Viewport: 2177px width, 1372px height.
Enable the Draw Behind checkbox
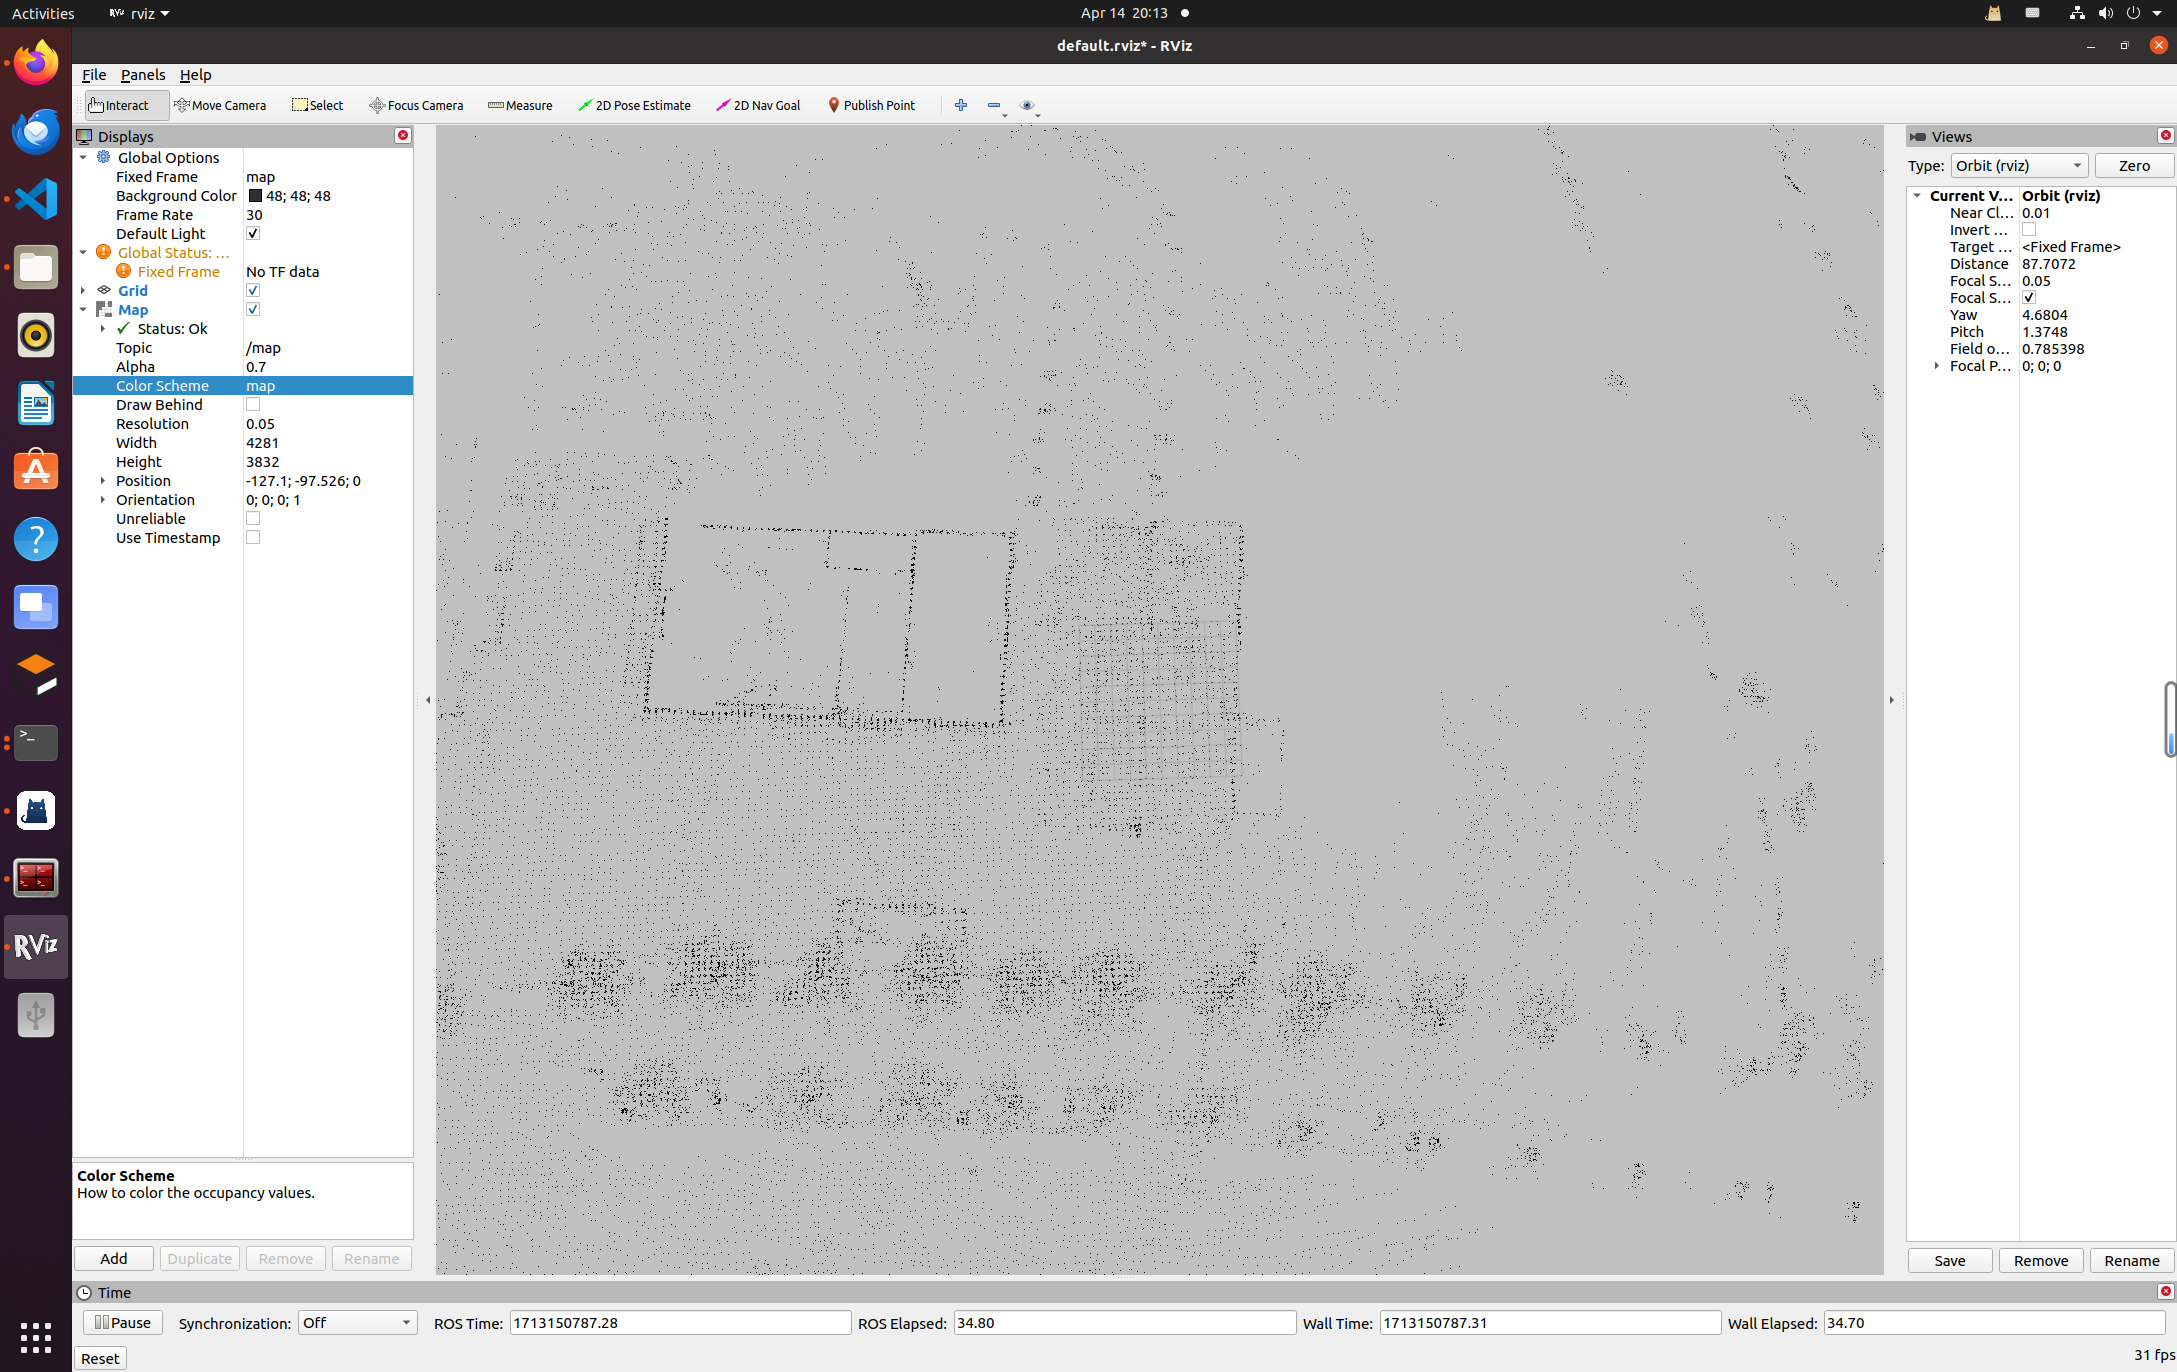[x=253, y=405]
